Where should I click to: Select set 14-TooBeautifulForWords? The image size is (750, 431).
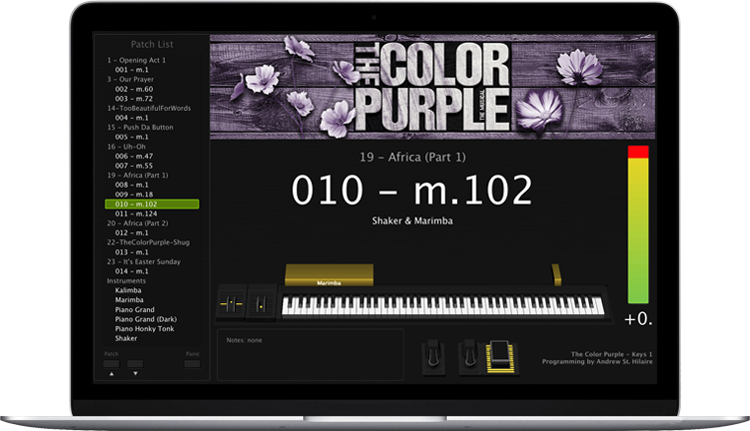pyautogui.click(x=149, y=108)
